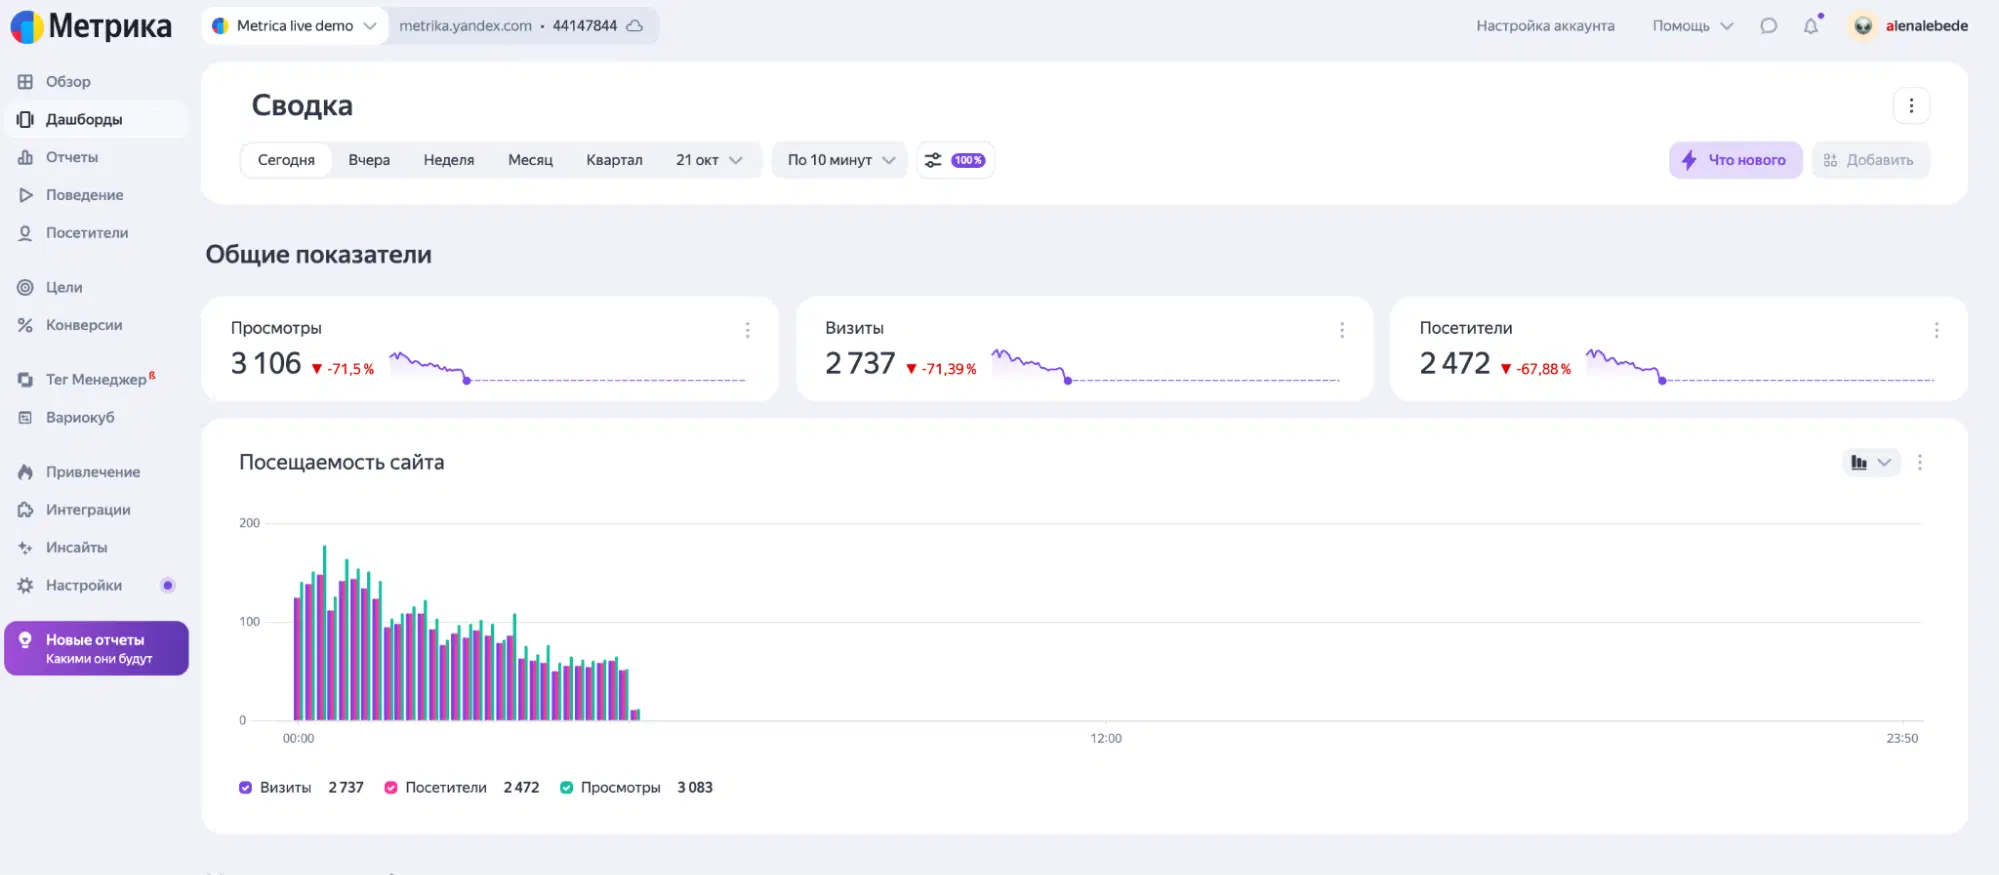Click the Визиты sparkline chart
The width and height of the screenshot is (1999, 875).
(x=1165, y=367)
